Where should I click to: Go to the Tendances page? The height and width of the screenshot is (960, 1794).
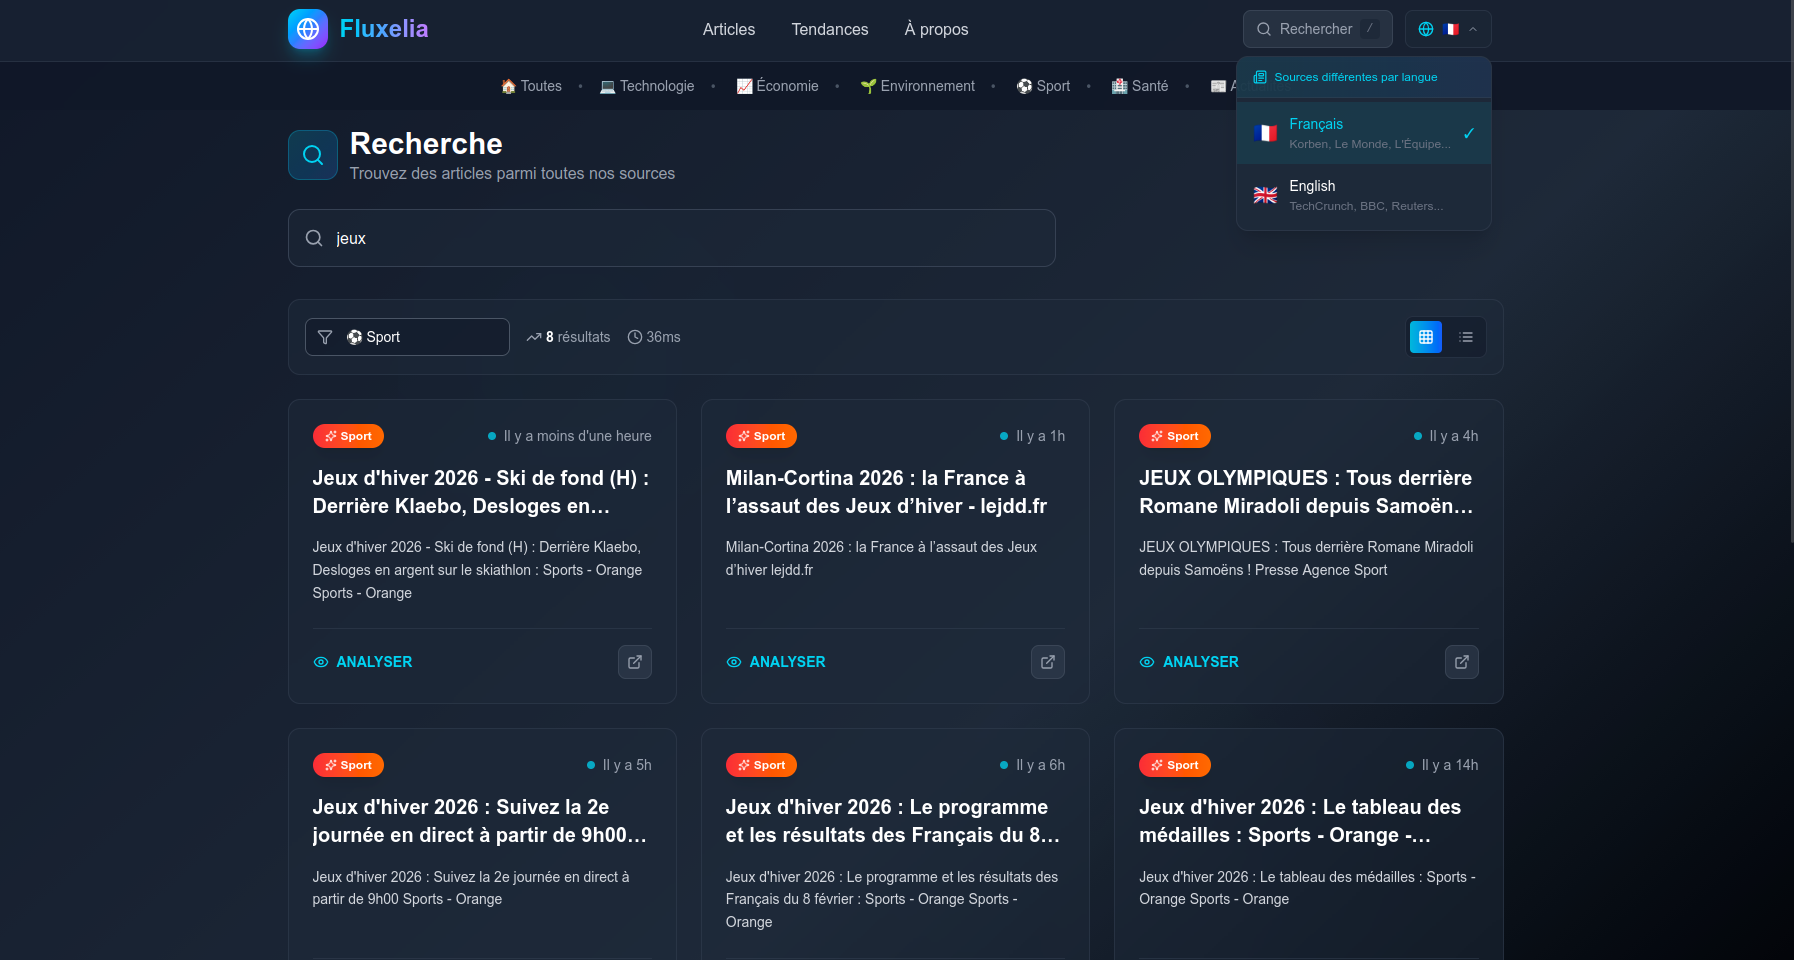click(830, 30)
